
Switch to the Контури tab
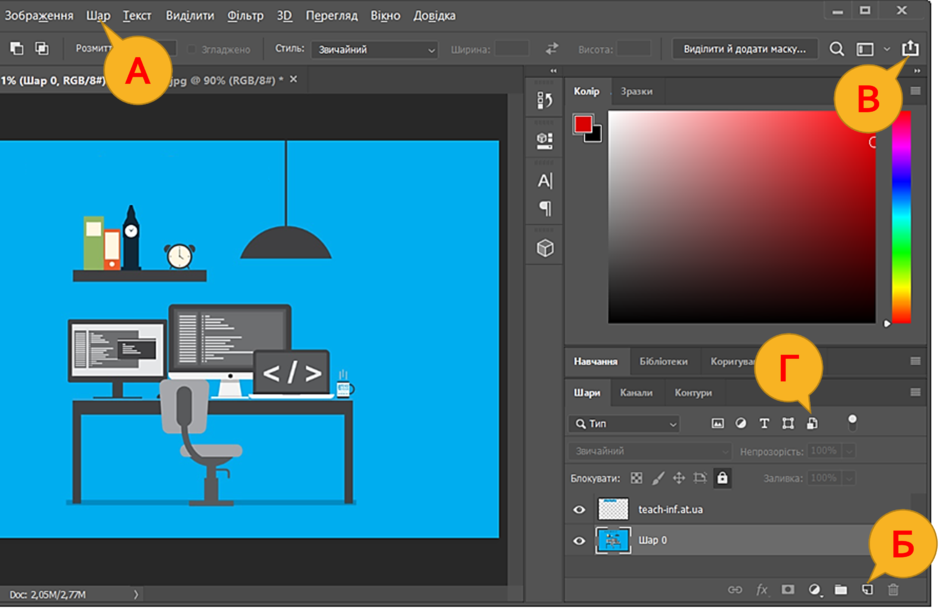pos(693,393)
